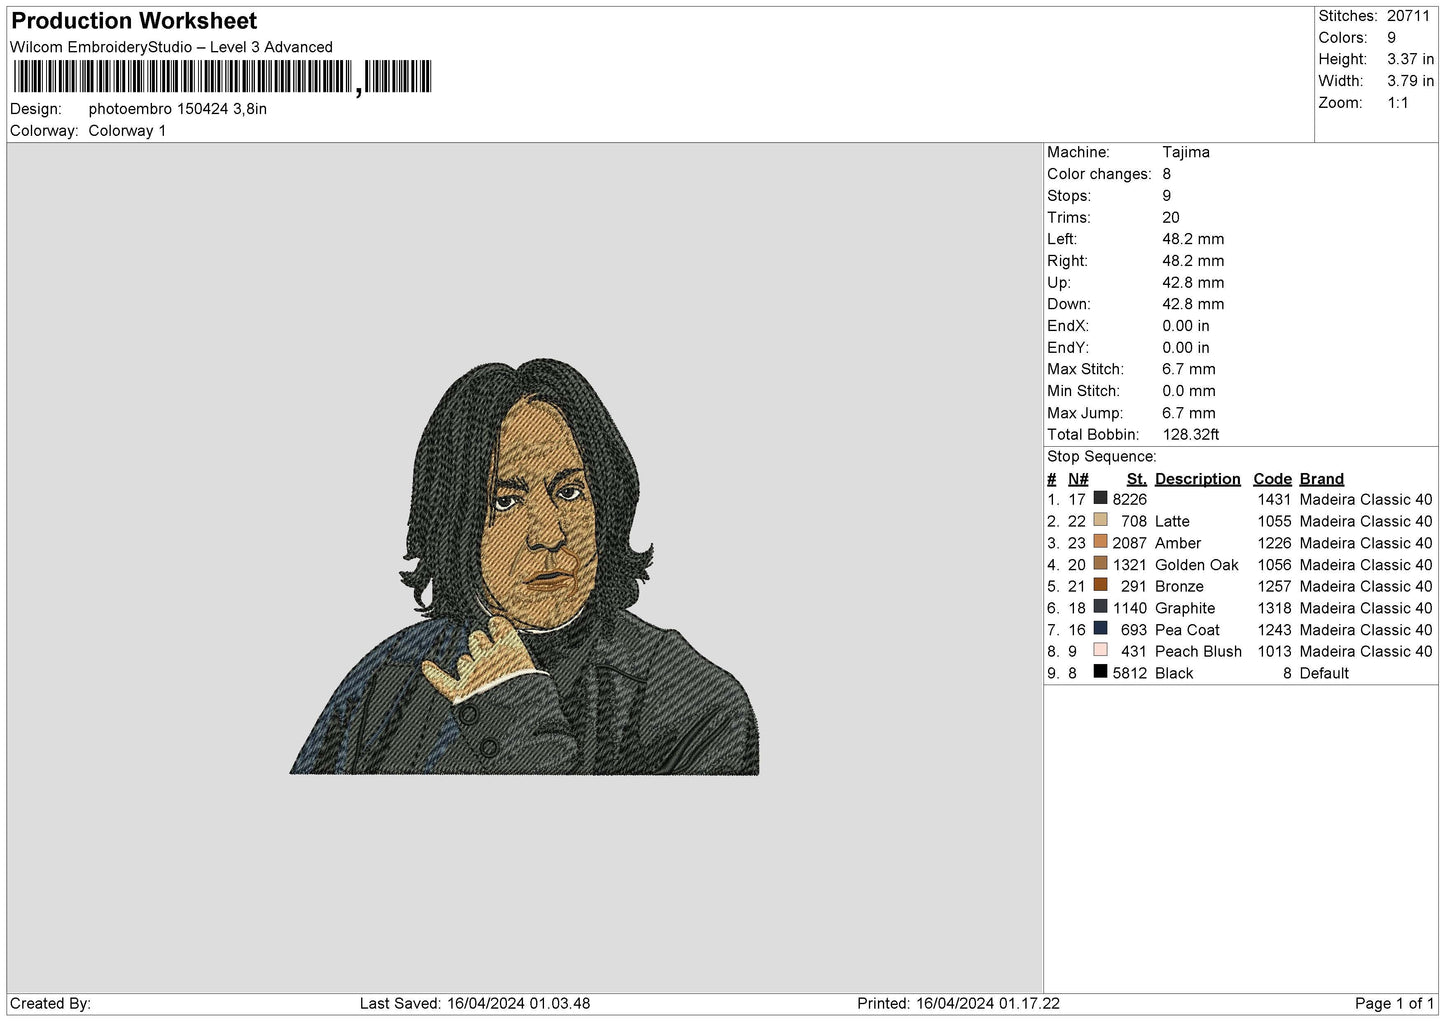Click the 'Brand' column header
1445x1021 pixels.
(x=1322, y=479)
